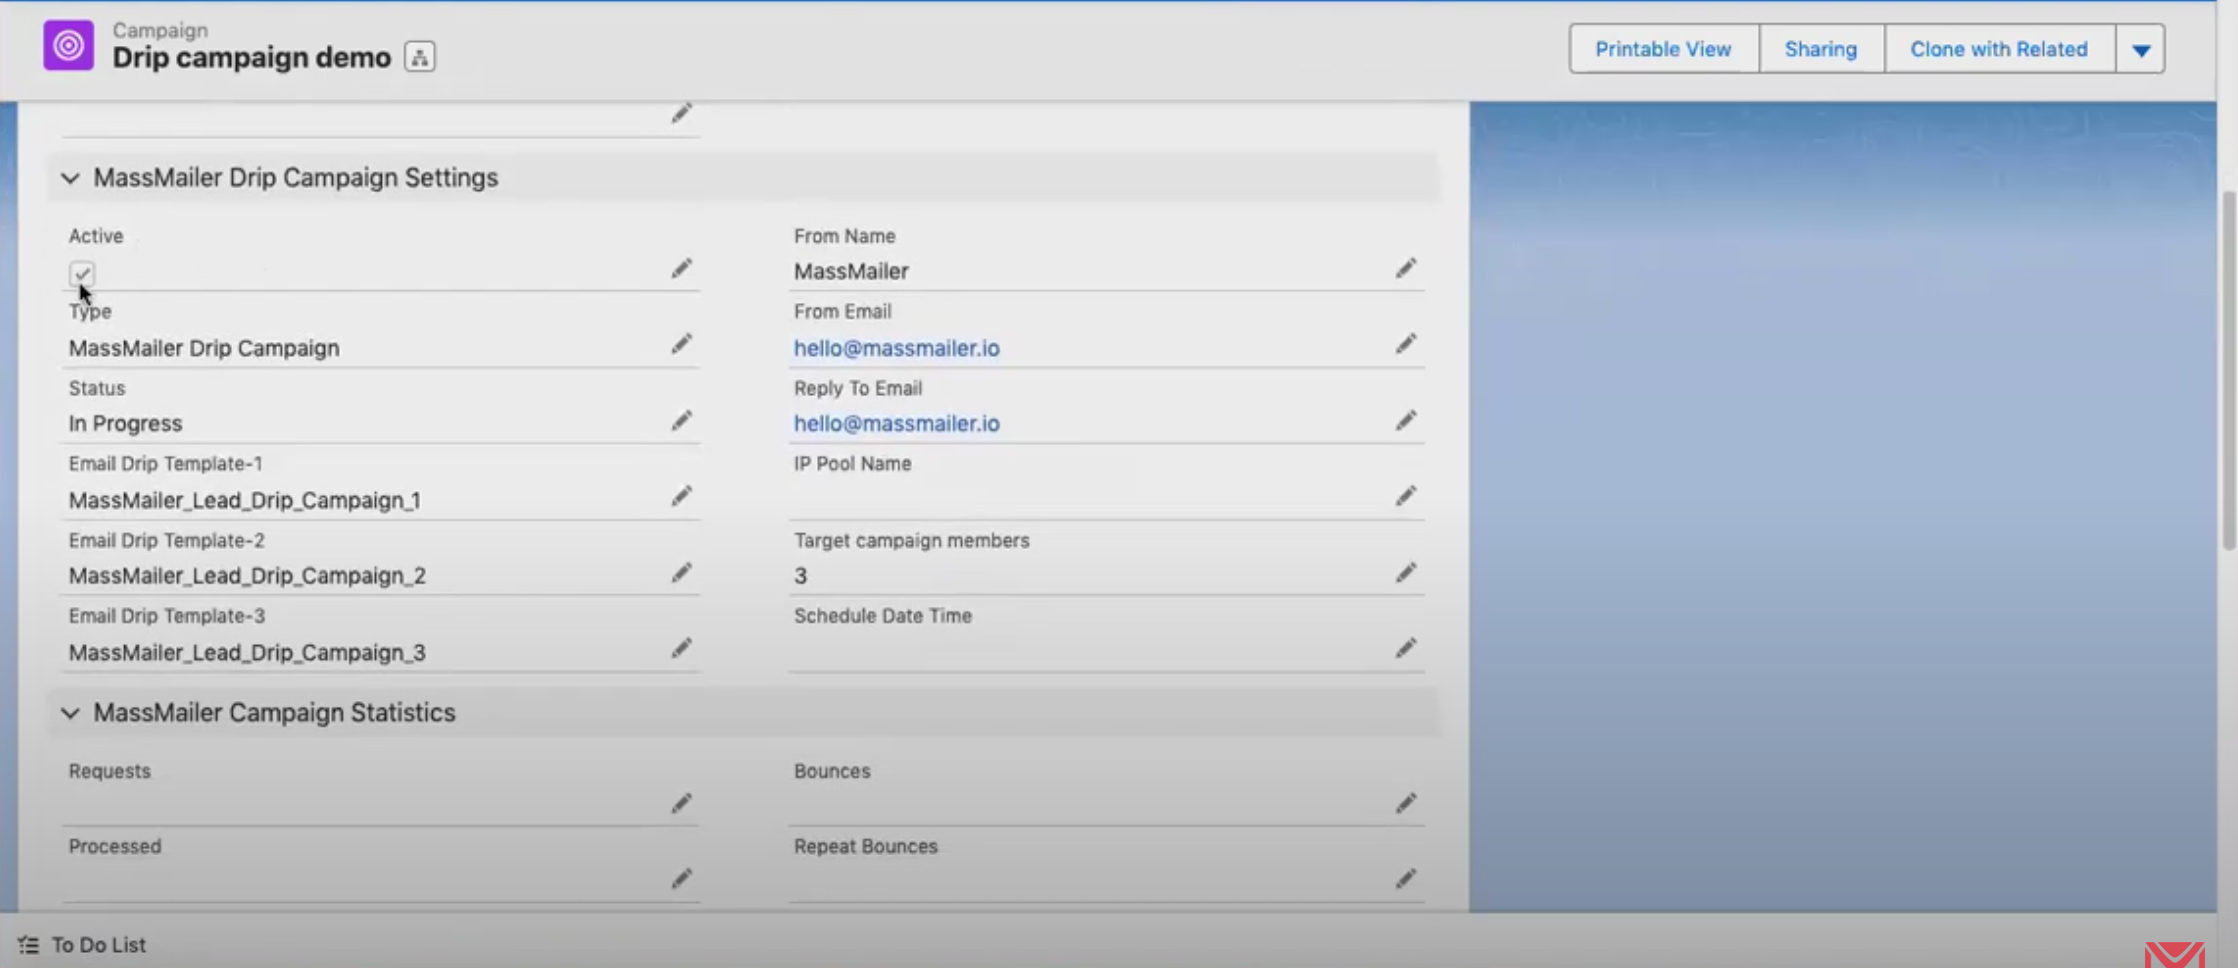This screenshot has height=968, width=2238.
Task: Edit the Active field pencil icon
Action: click(x=681, y=269)
